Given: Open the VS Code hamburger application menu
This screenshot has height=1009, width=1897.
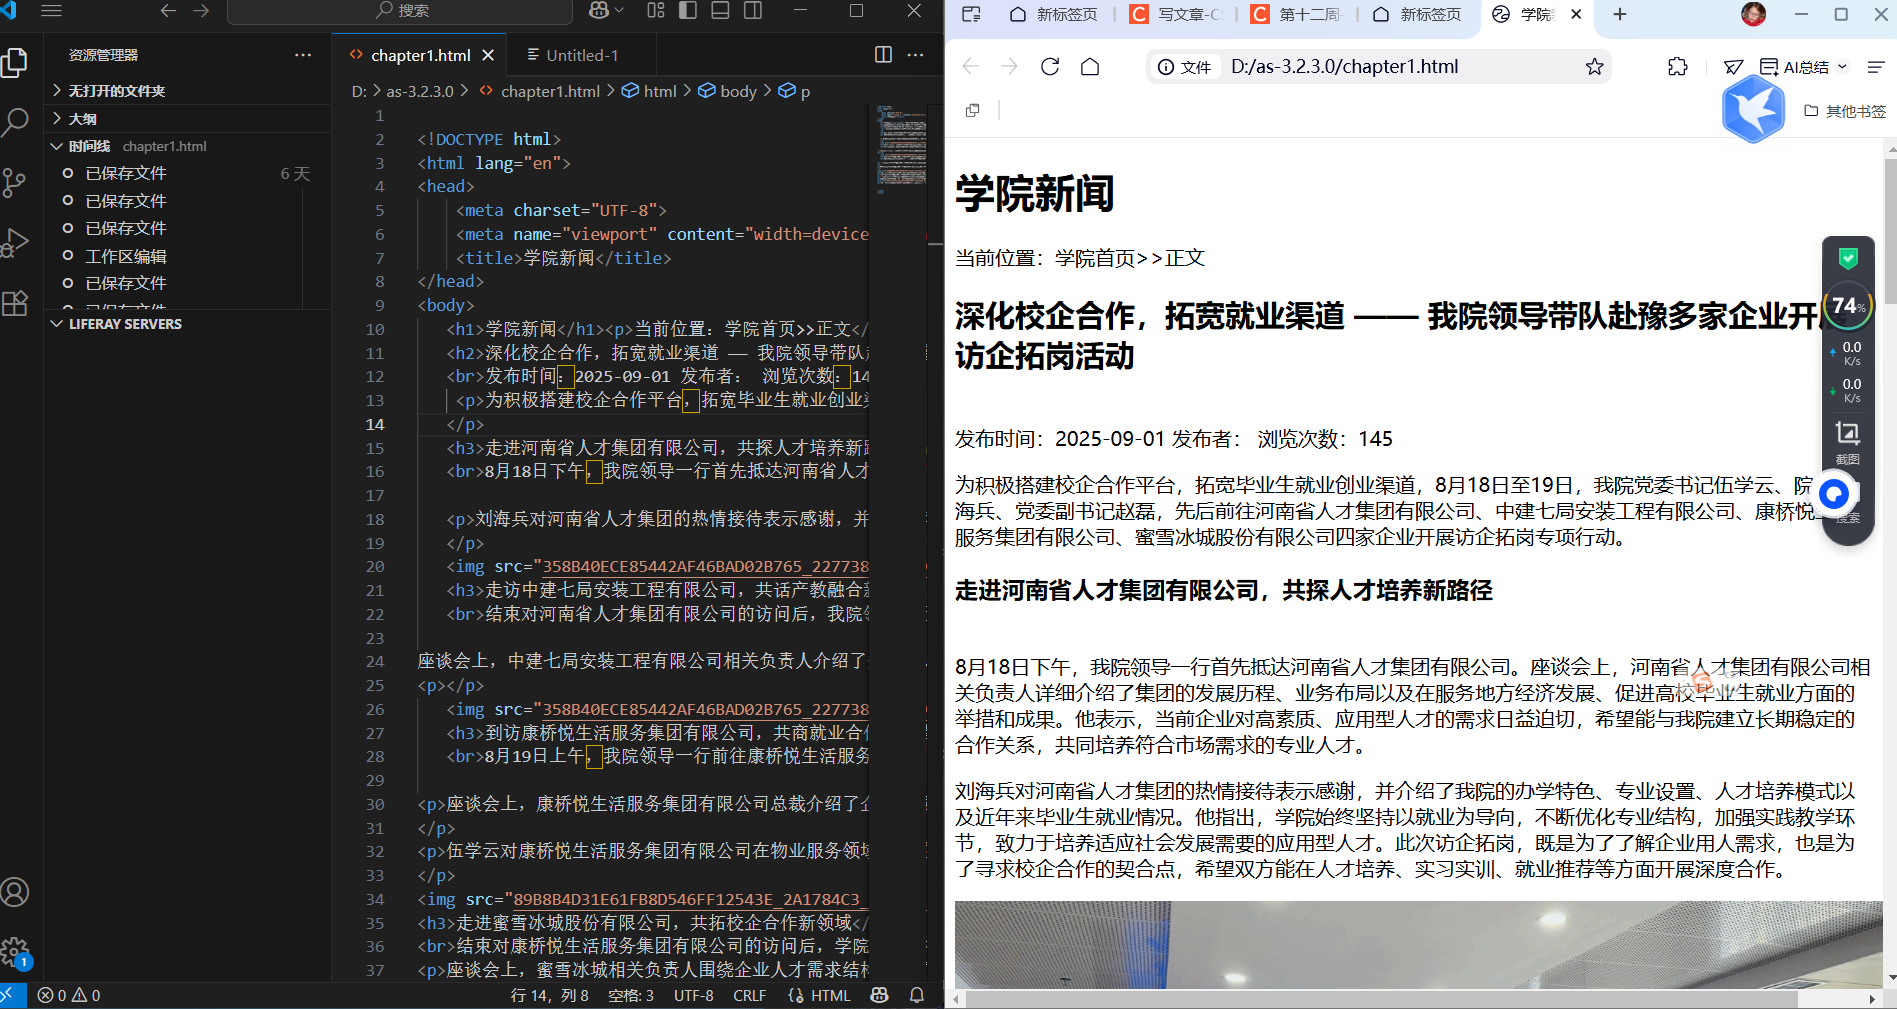Looking at the screenshot, I should click(51, 11).
